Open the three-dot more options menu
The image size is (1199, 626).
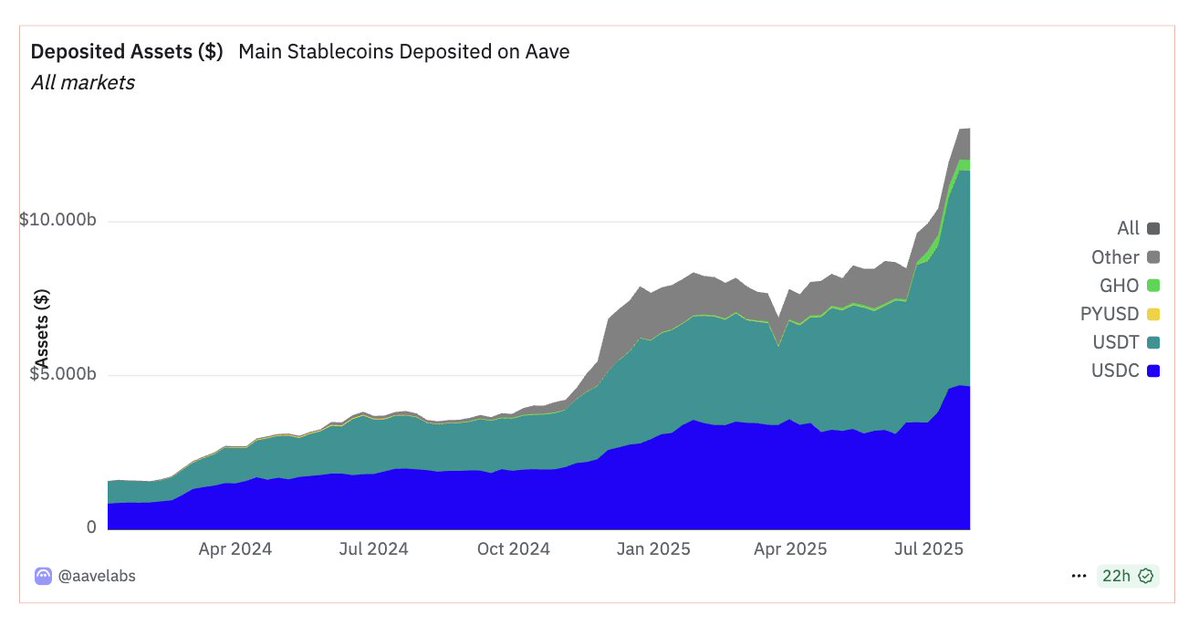point(1079,576)
